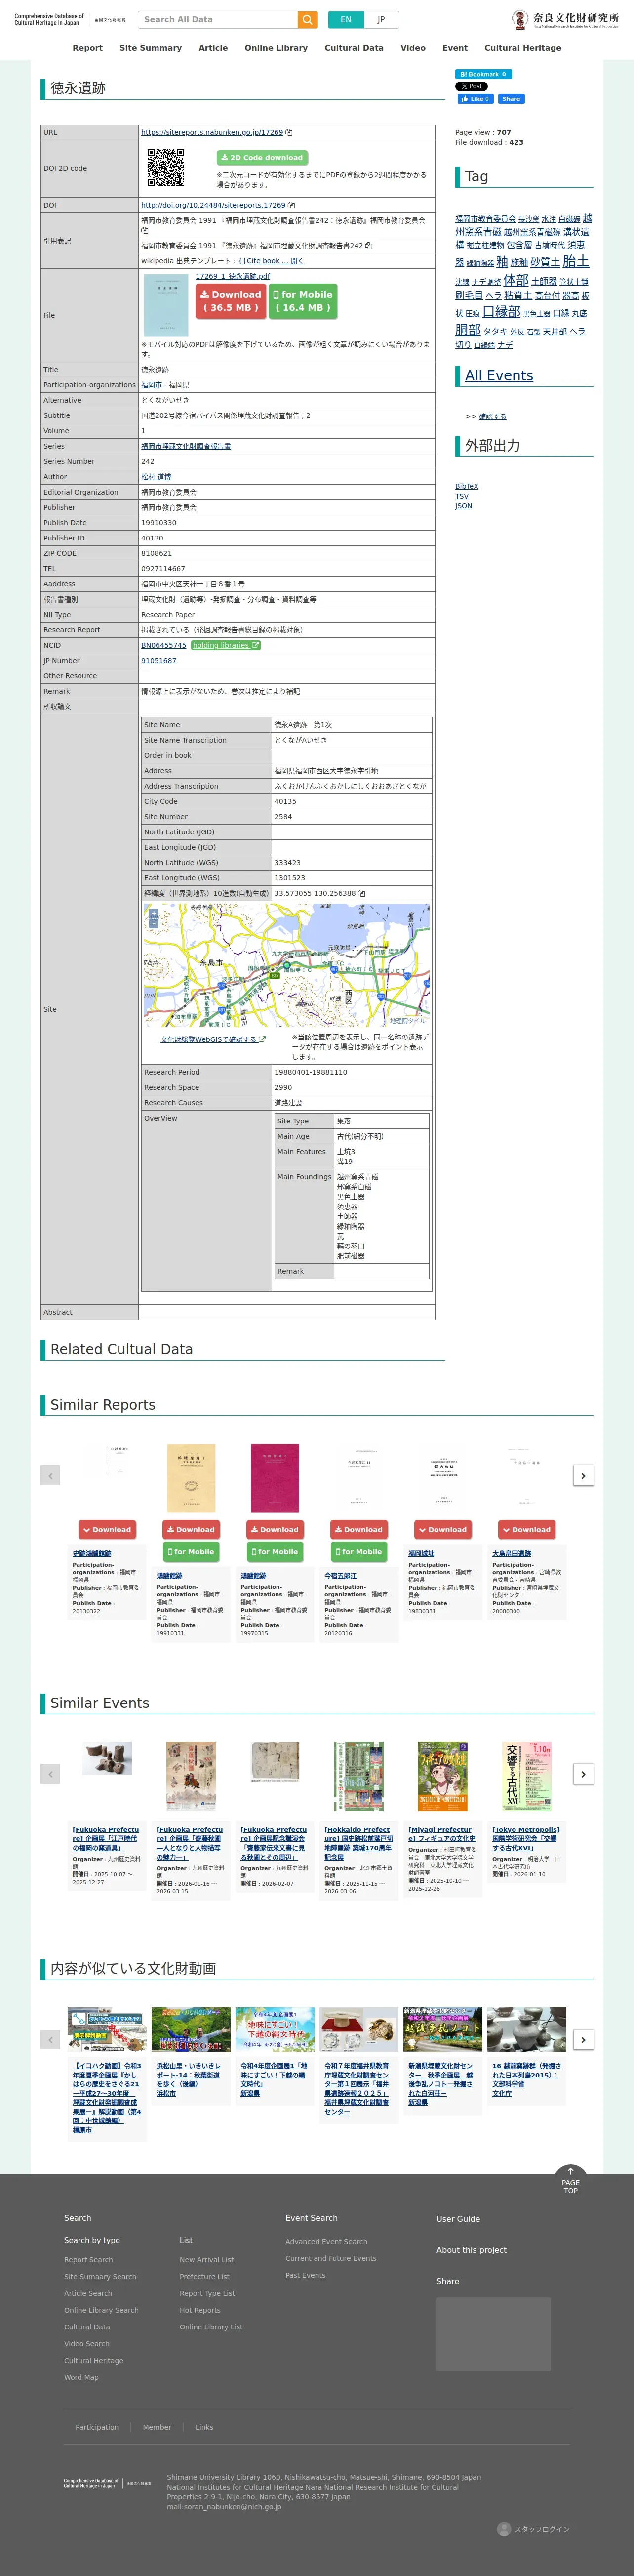The image size is (634, 2576).
Task: Open the Cultural Heritage menu
Action: pyautogui.click(x=523, y=48)
